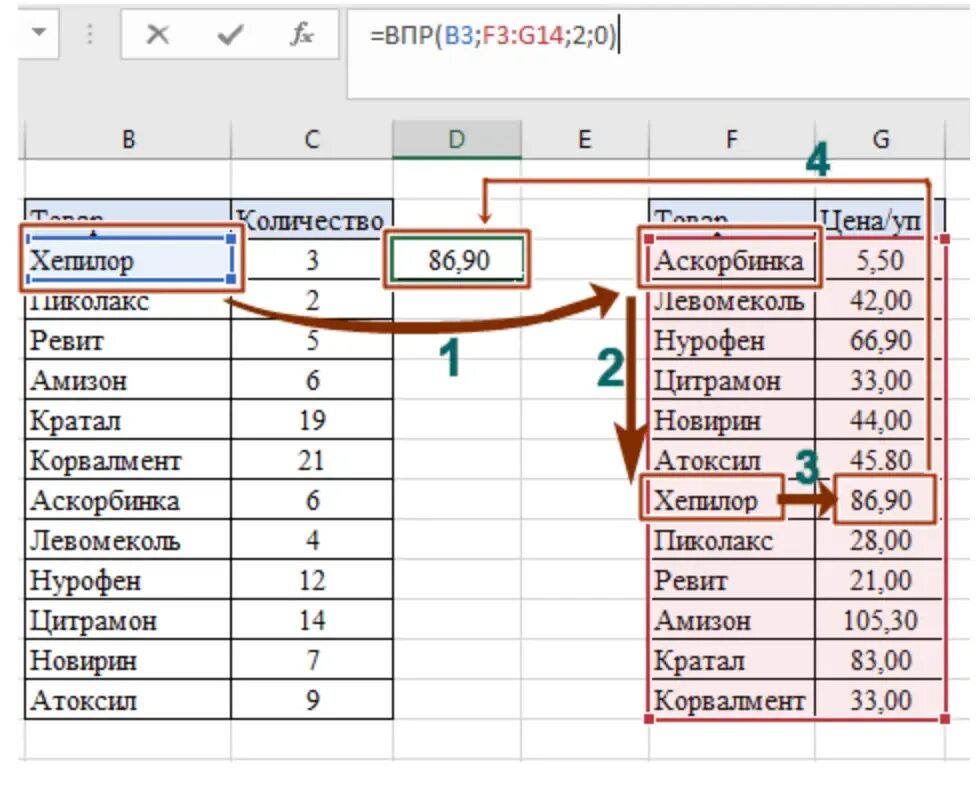Select column D header
This screenshot has height=789, width=976.
[457, 139]
